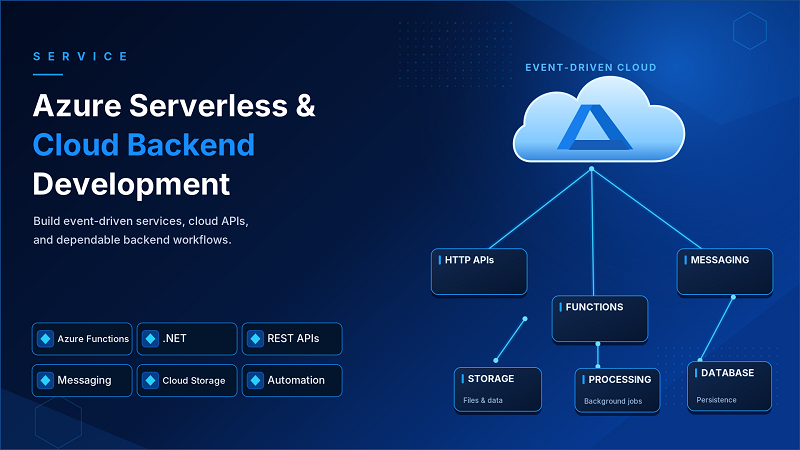This screenshot has height=450, width=800.
Task: Select the .NET chip
Action: click(187, 339)
